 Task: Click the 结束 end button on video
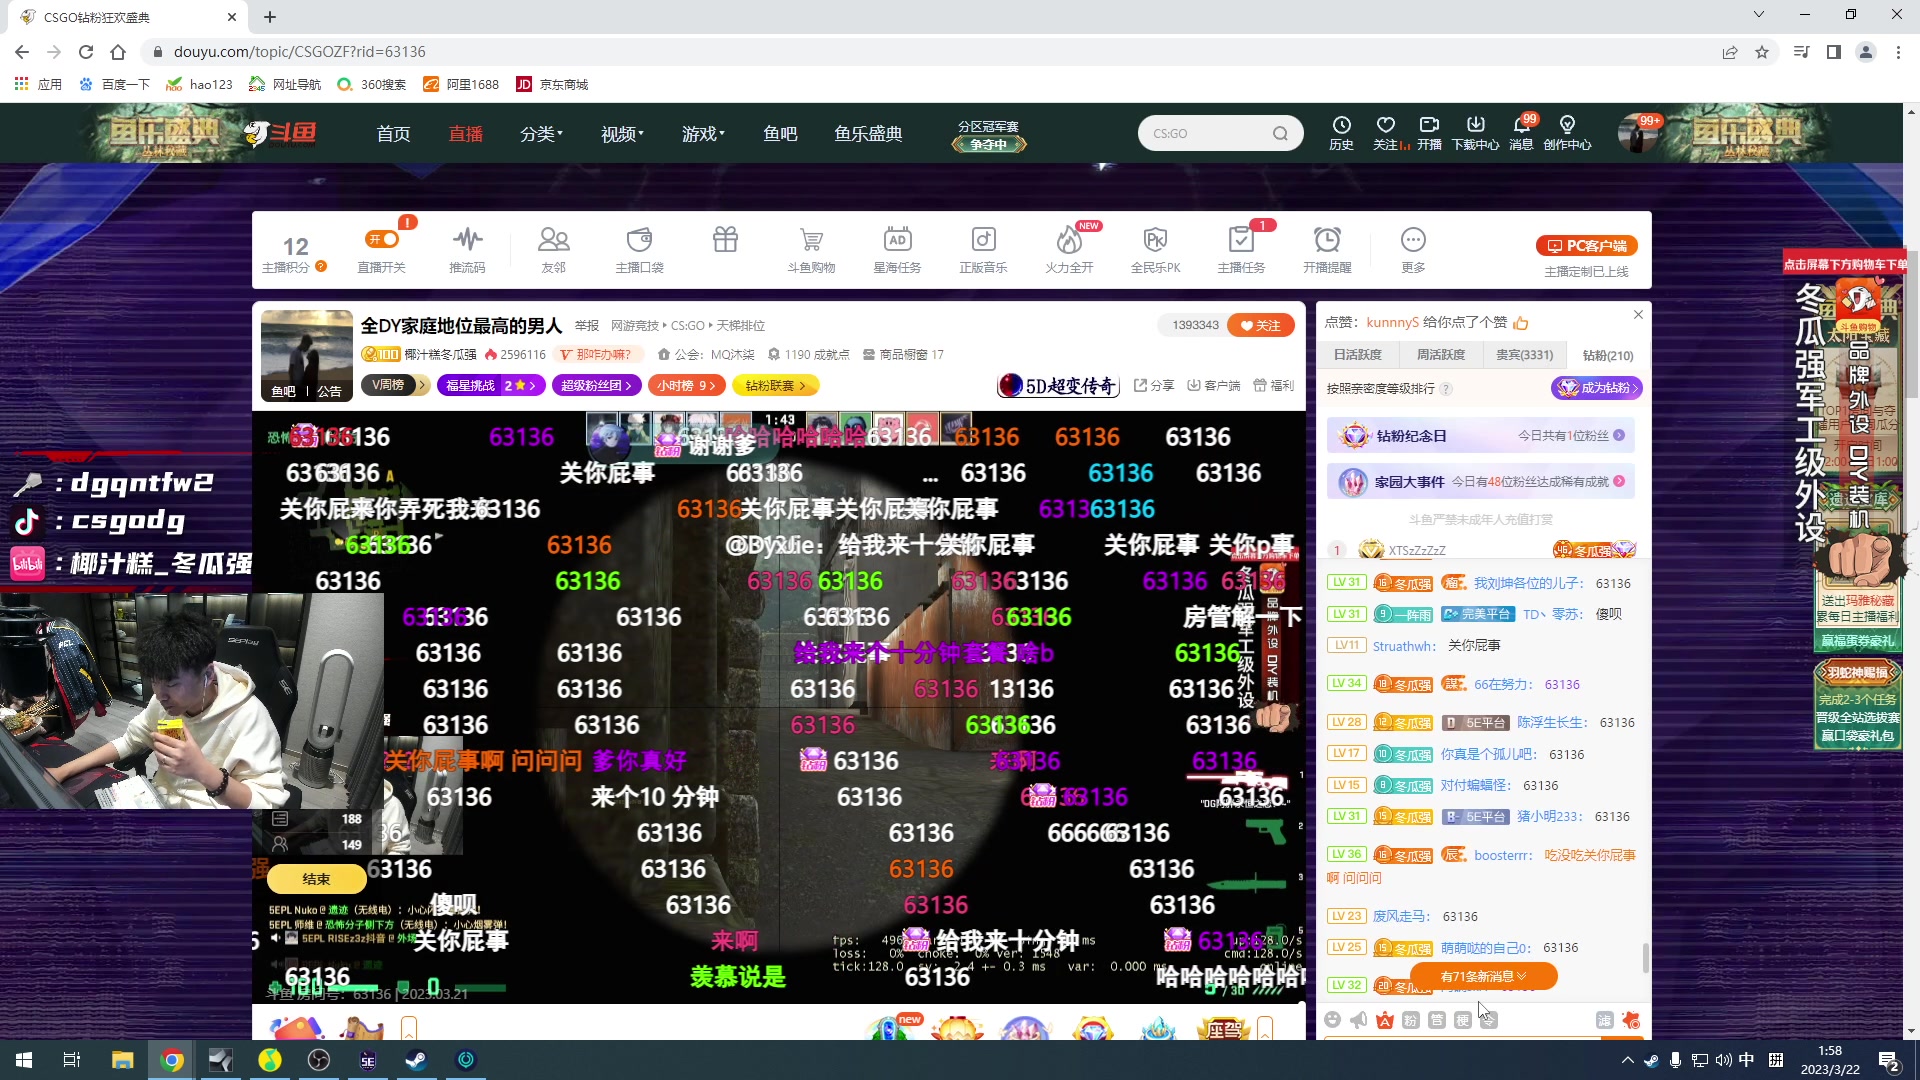coord(316,879)
